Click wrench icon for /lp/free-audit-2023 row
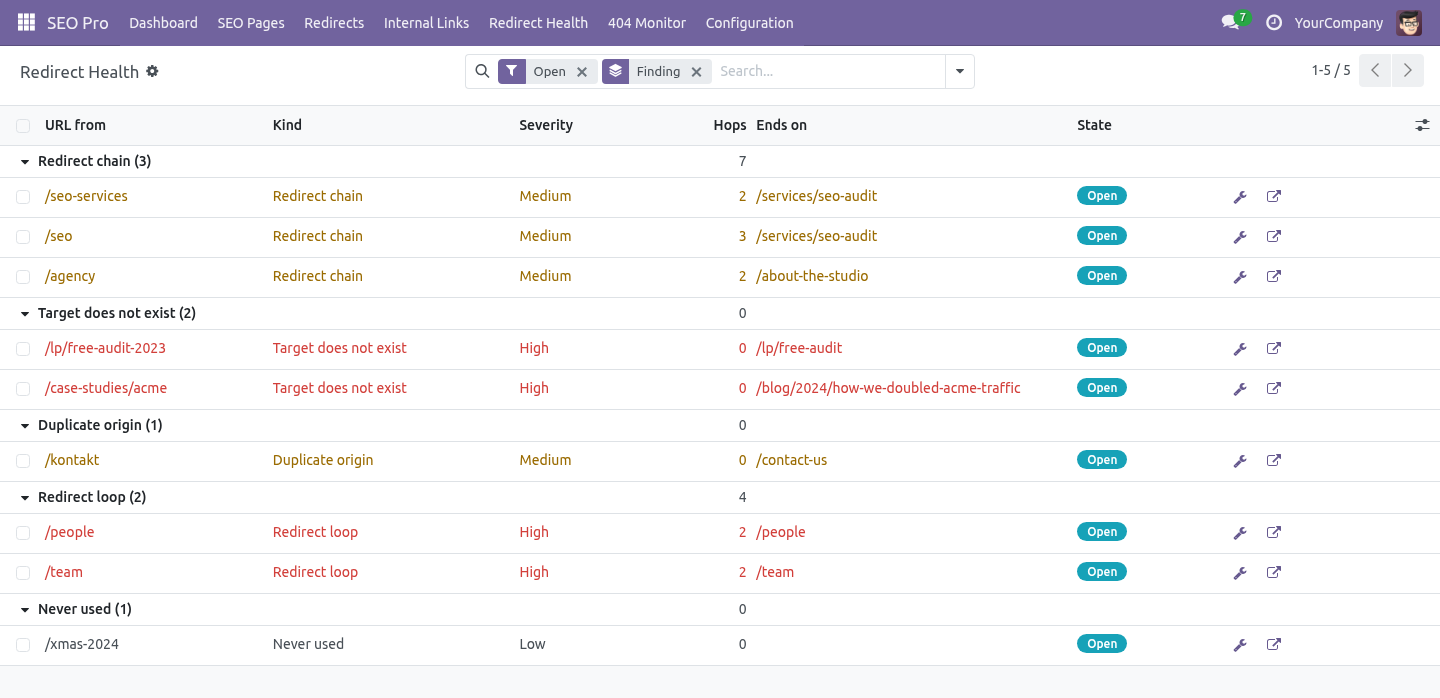 (x=1240, y=349)
